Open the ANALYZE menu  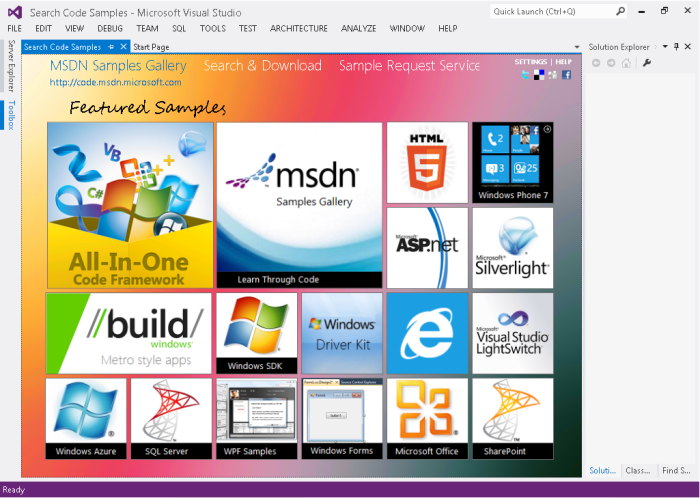(358, 29)
